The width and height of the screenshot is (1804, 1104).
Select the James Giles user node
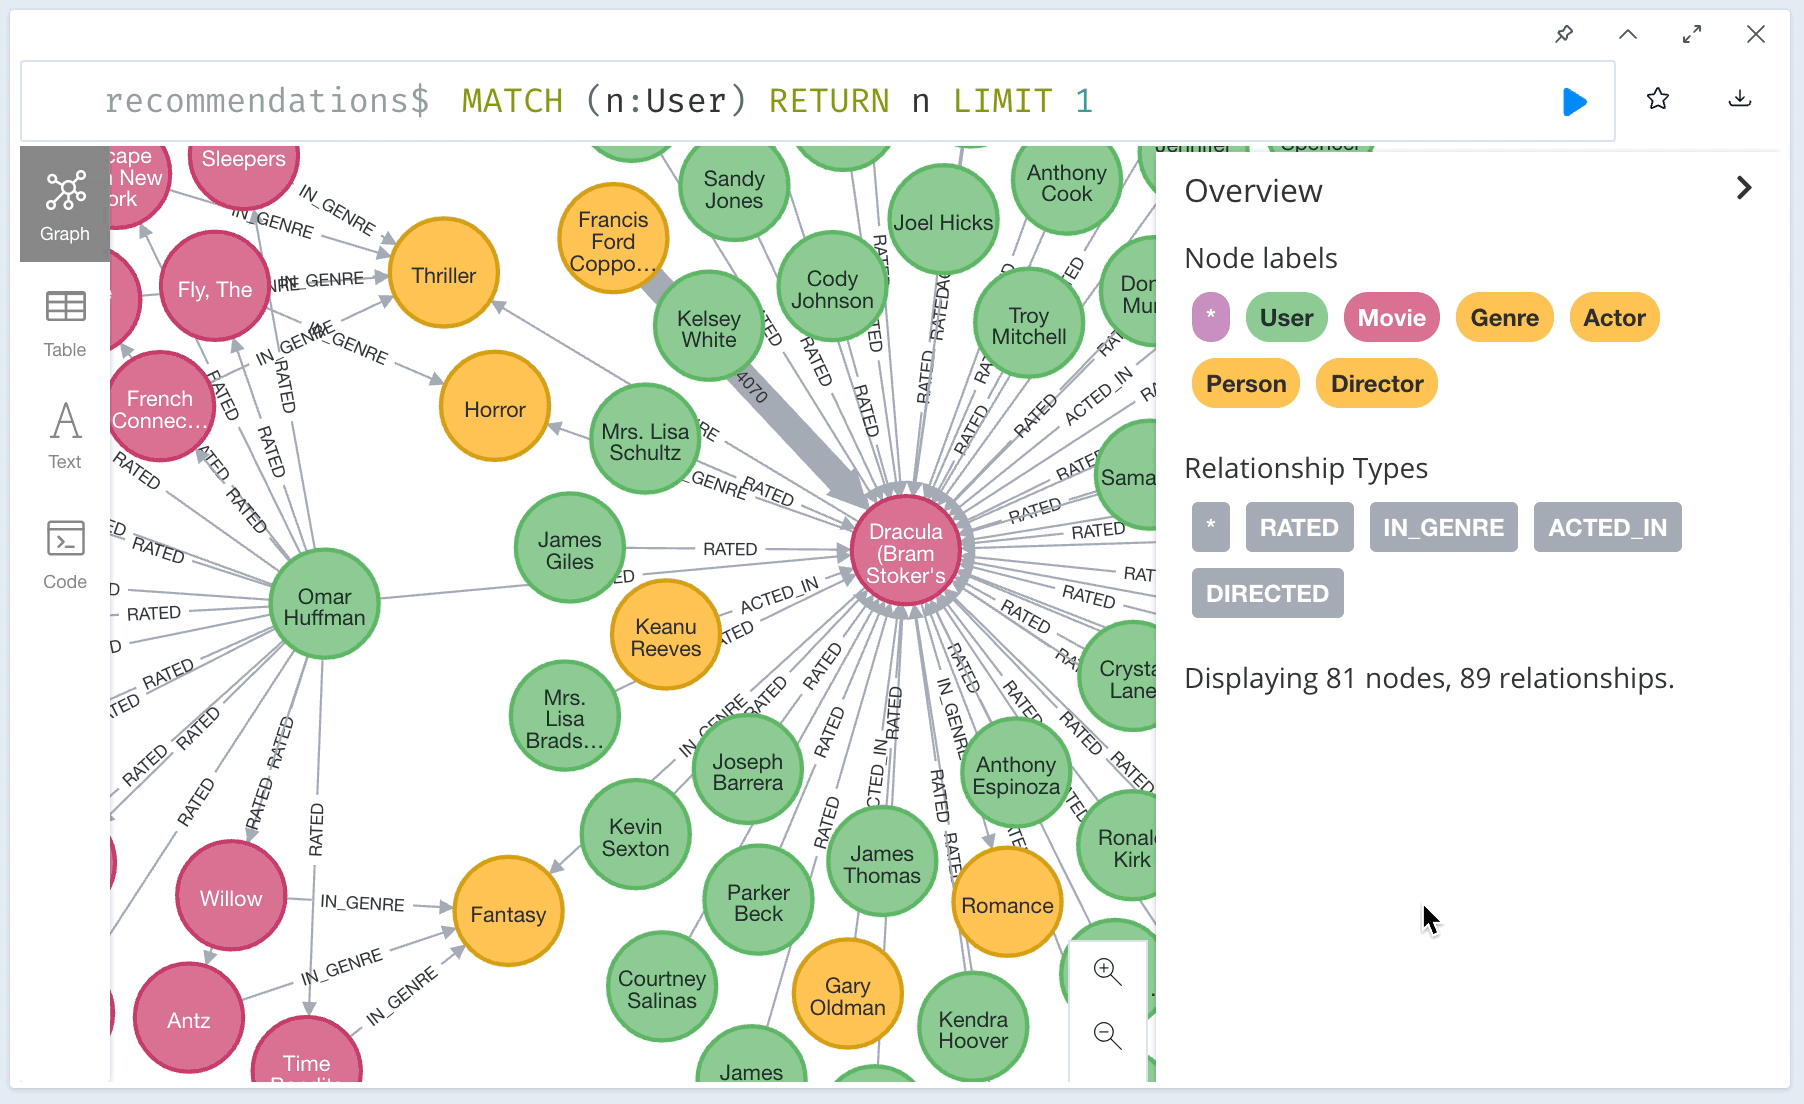tap(570, 548)
